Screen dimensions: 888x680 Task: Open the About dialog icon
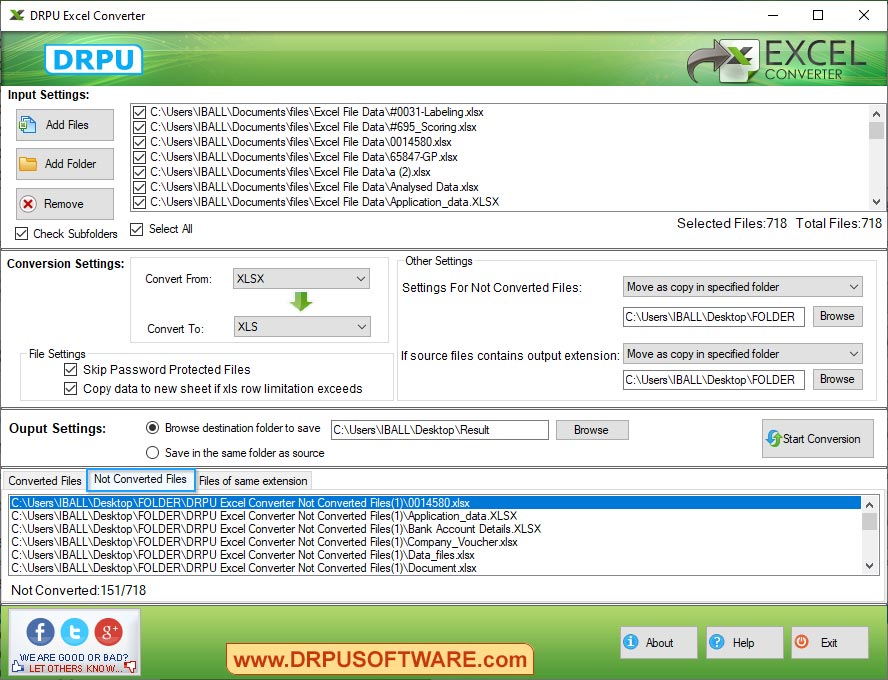pos(633,642)
